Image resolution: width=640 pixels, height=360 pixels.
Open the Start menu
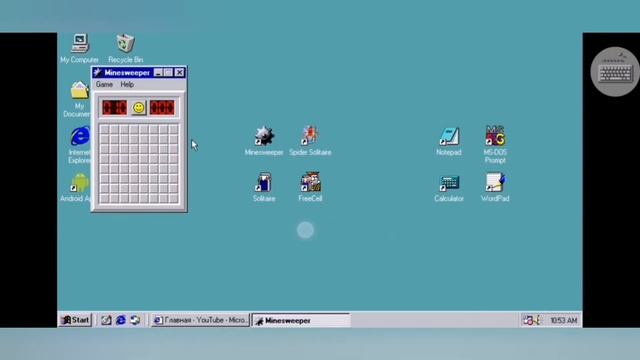click(76, 320)
